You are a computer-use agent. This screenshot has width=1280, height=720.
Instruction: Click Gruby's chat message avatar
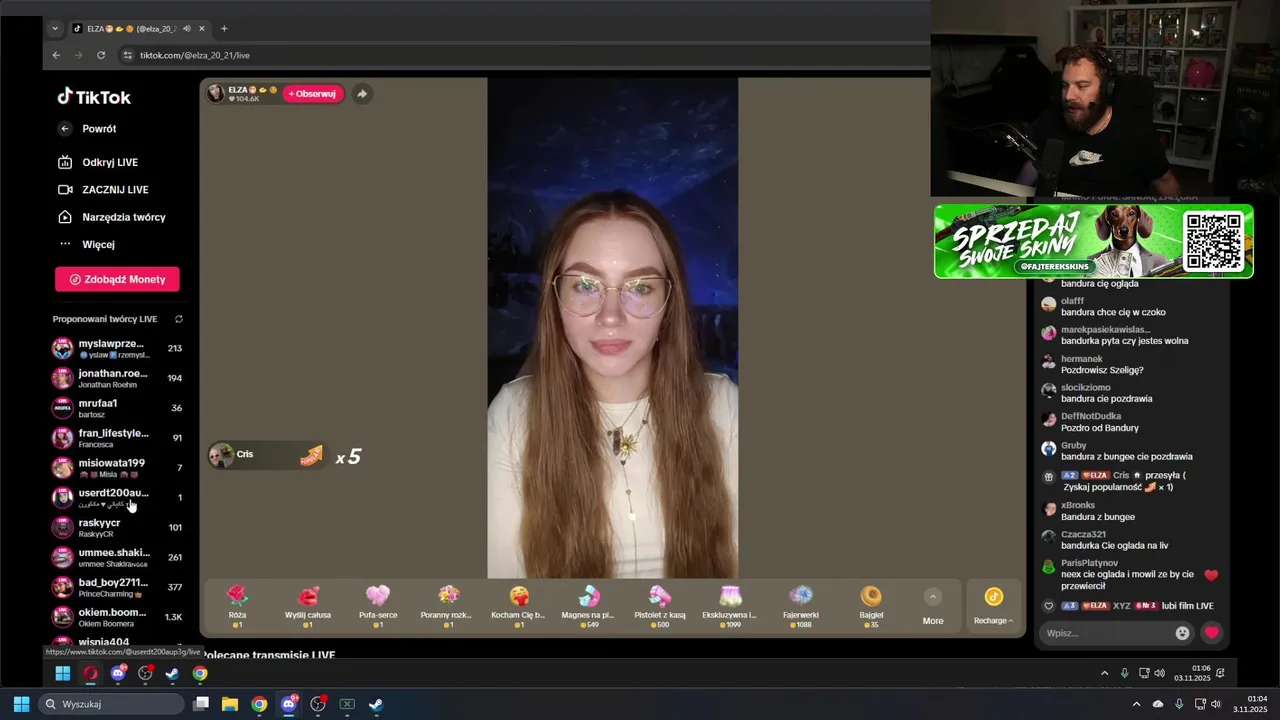(1049, 449)
